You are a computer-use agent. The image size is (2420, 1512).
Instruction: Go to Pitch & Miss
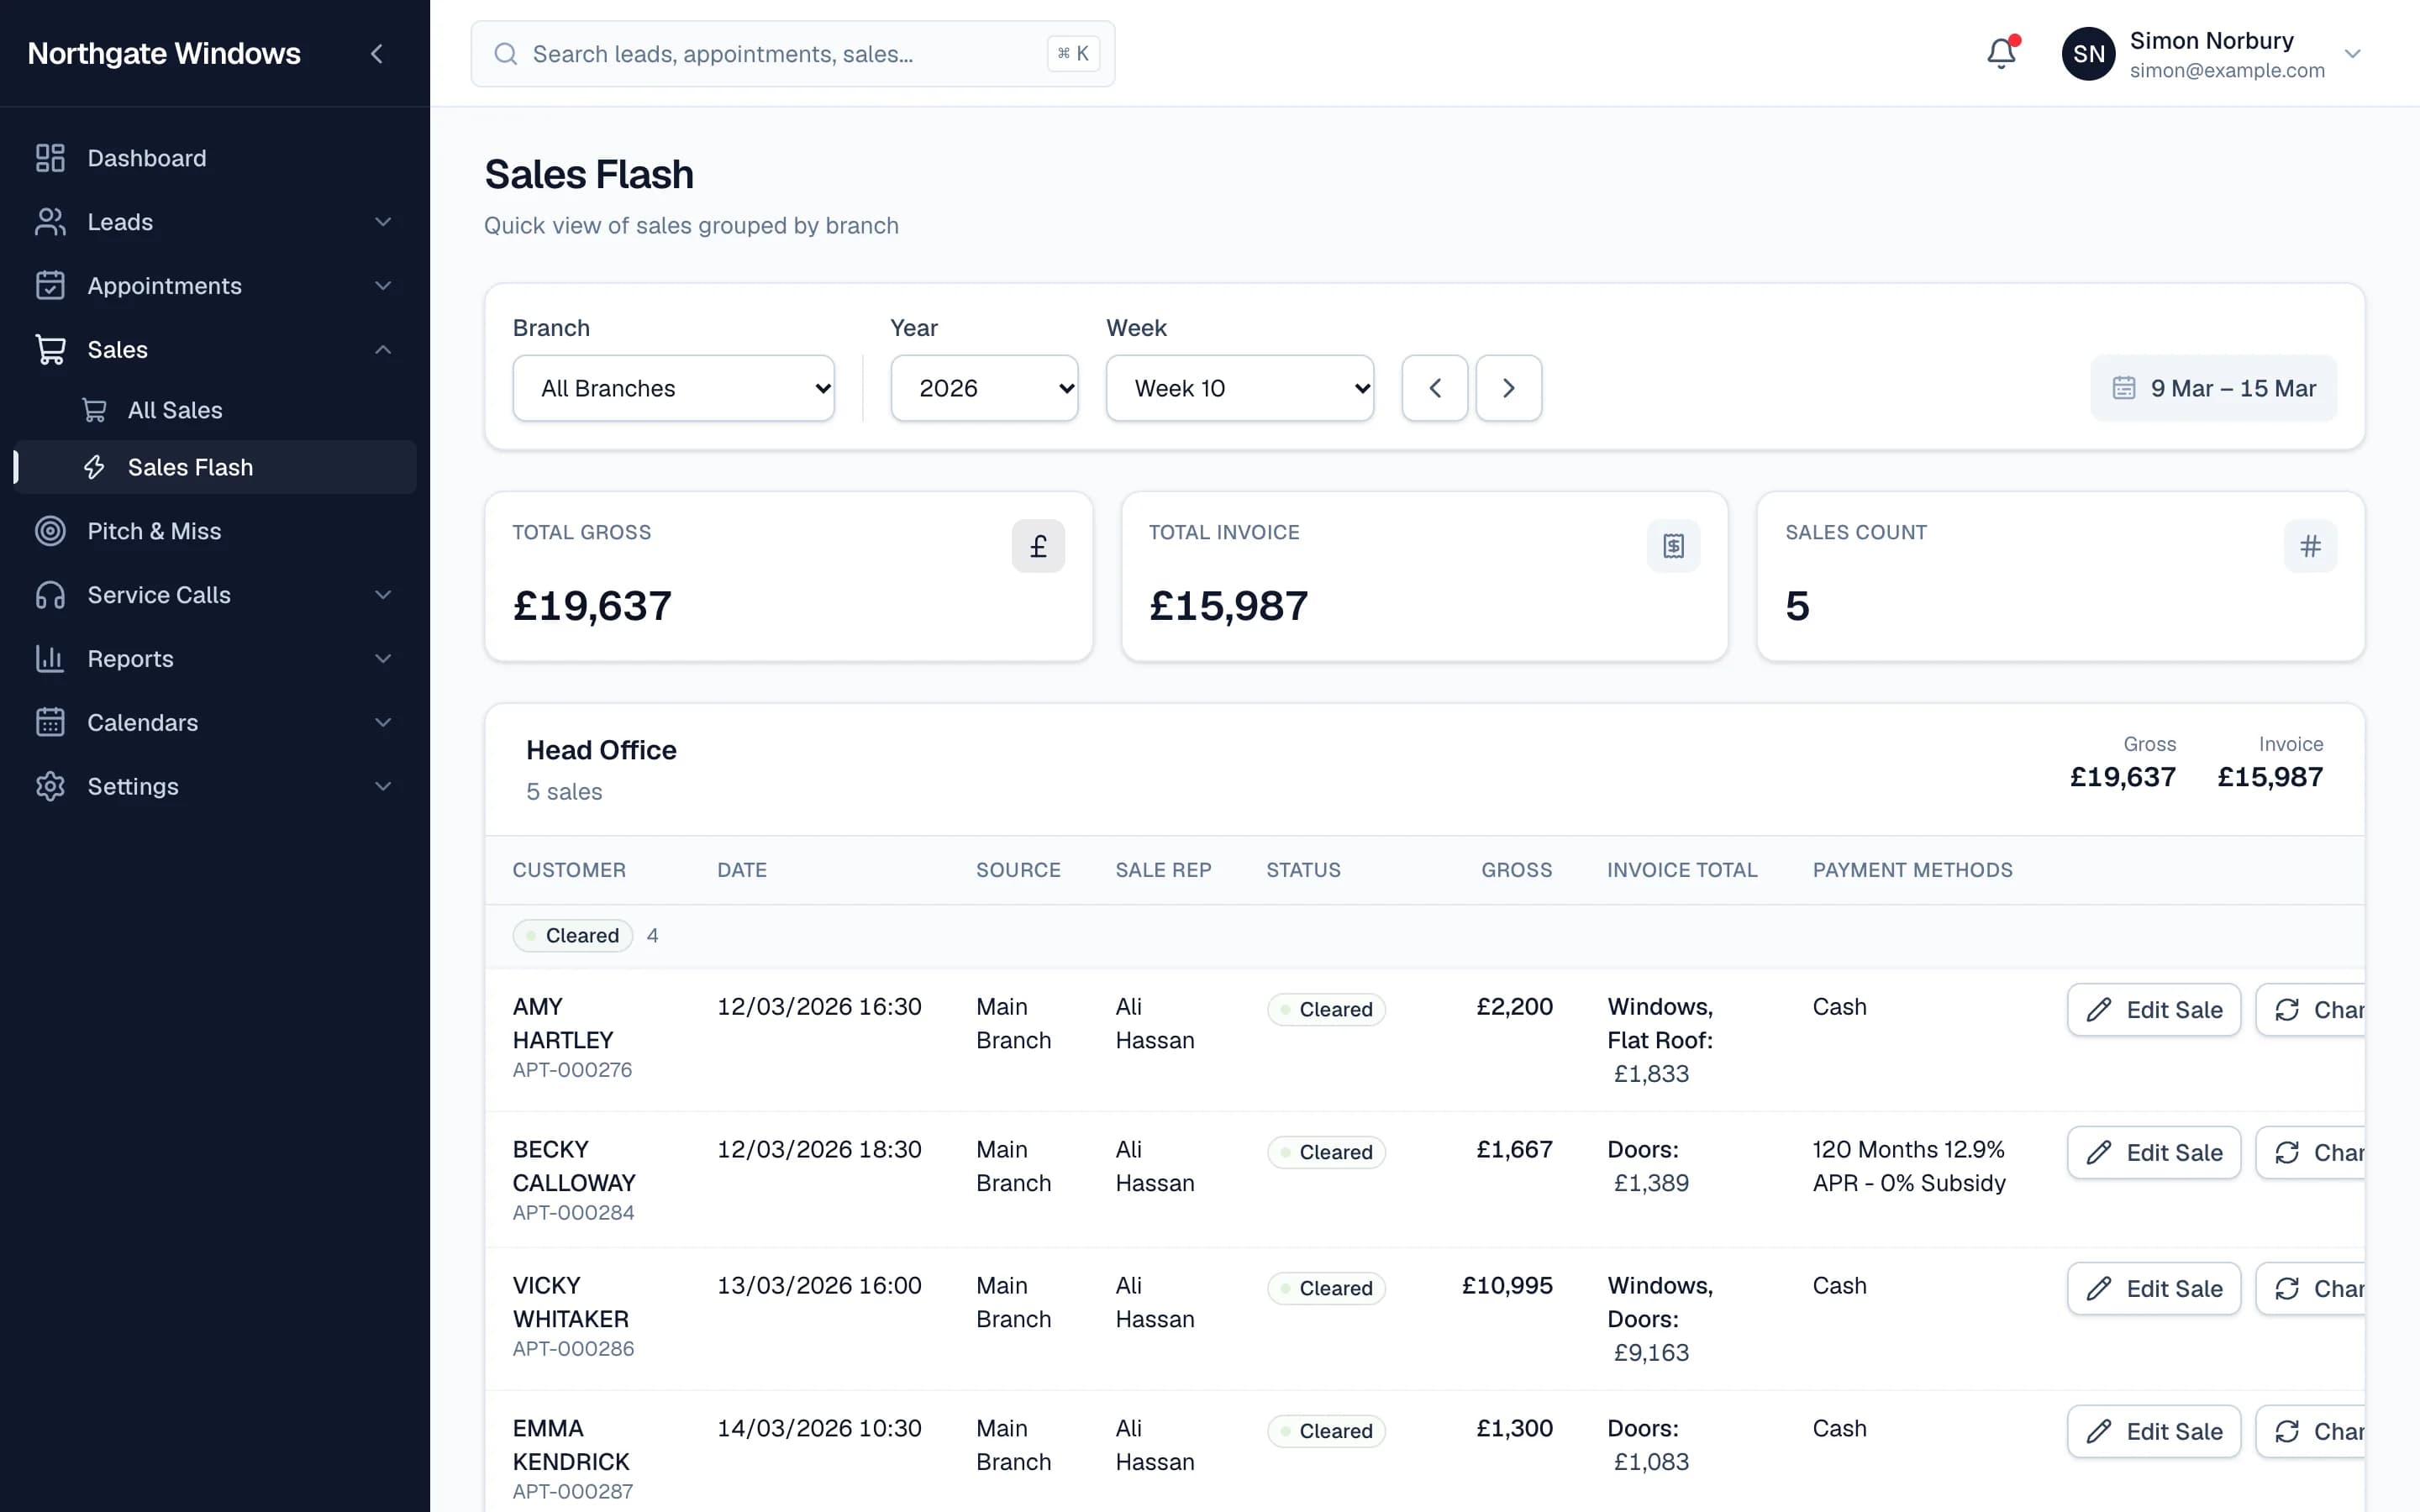(x=215, y=531)
